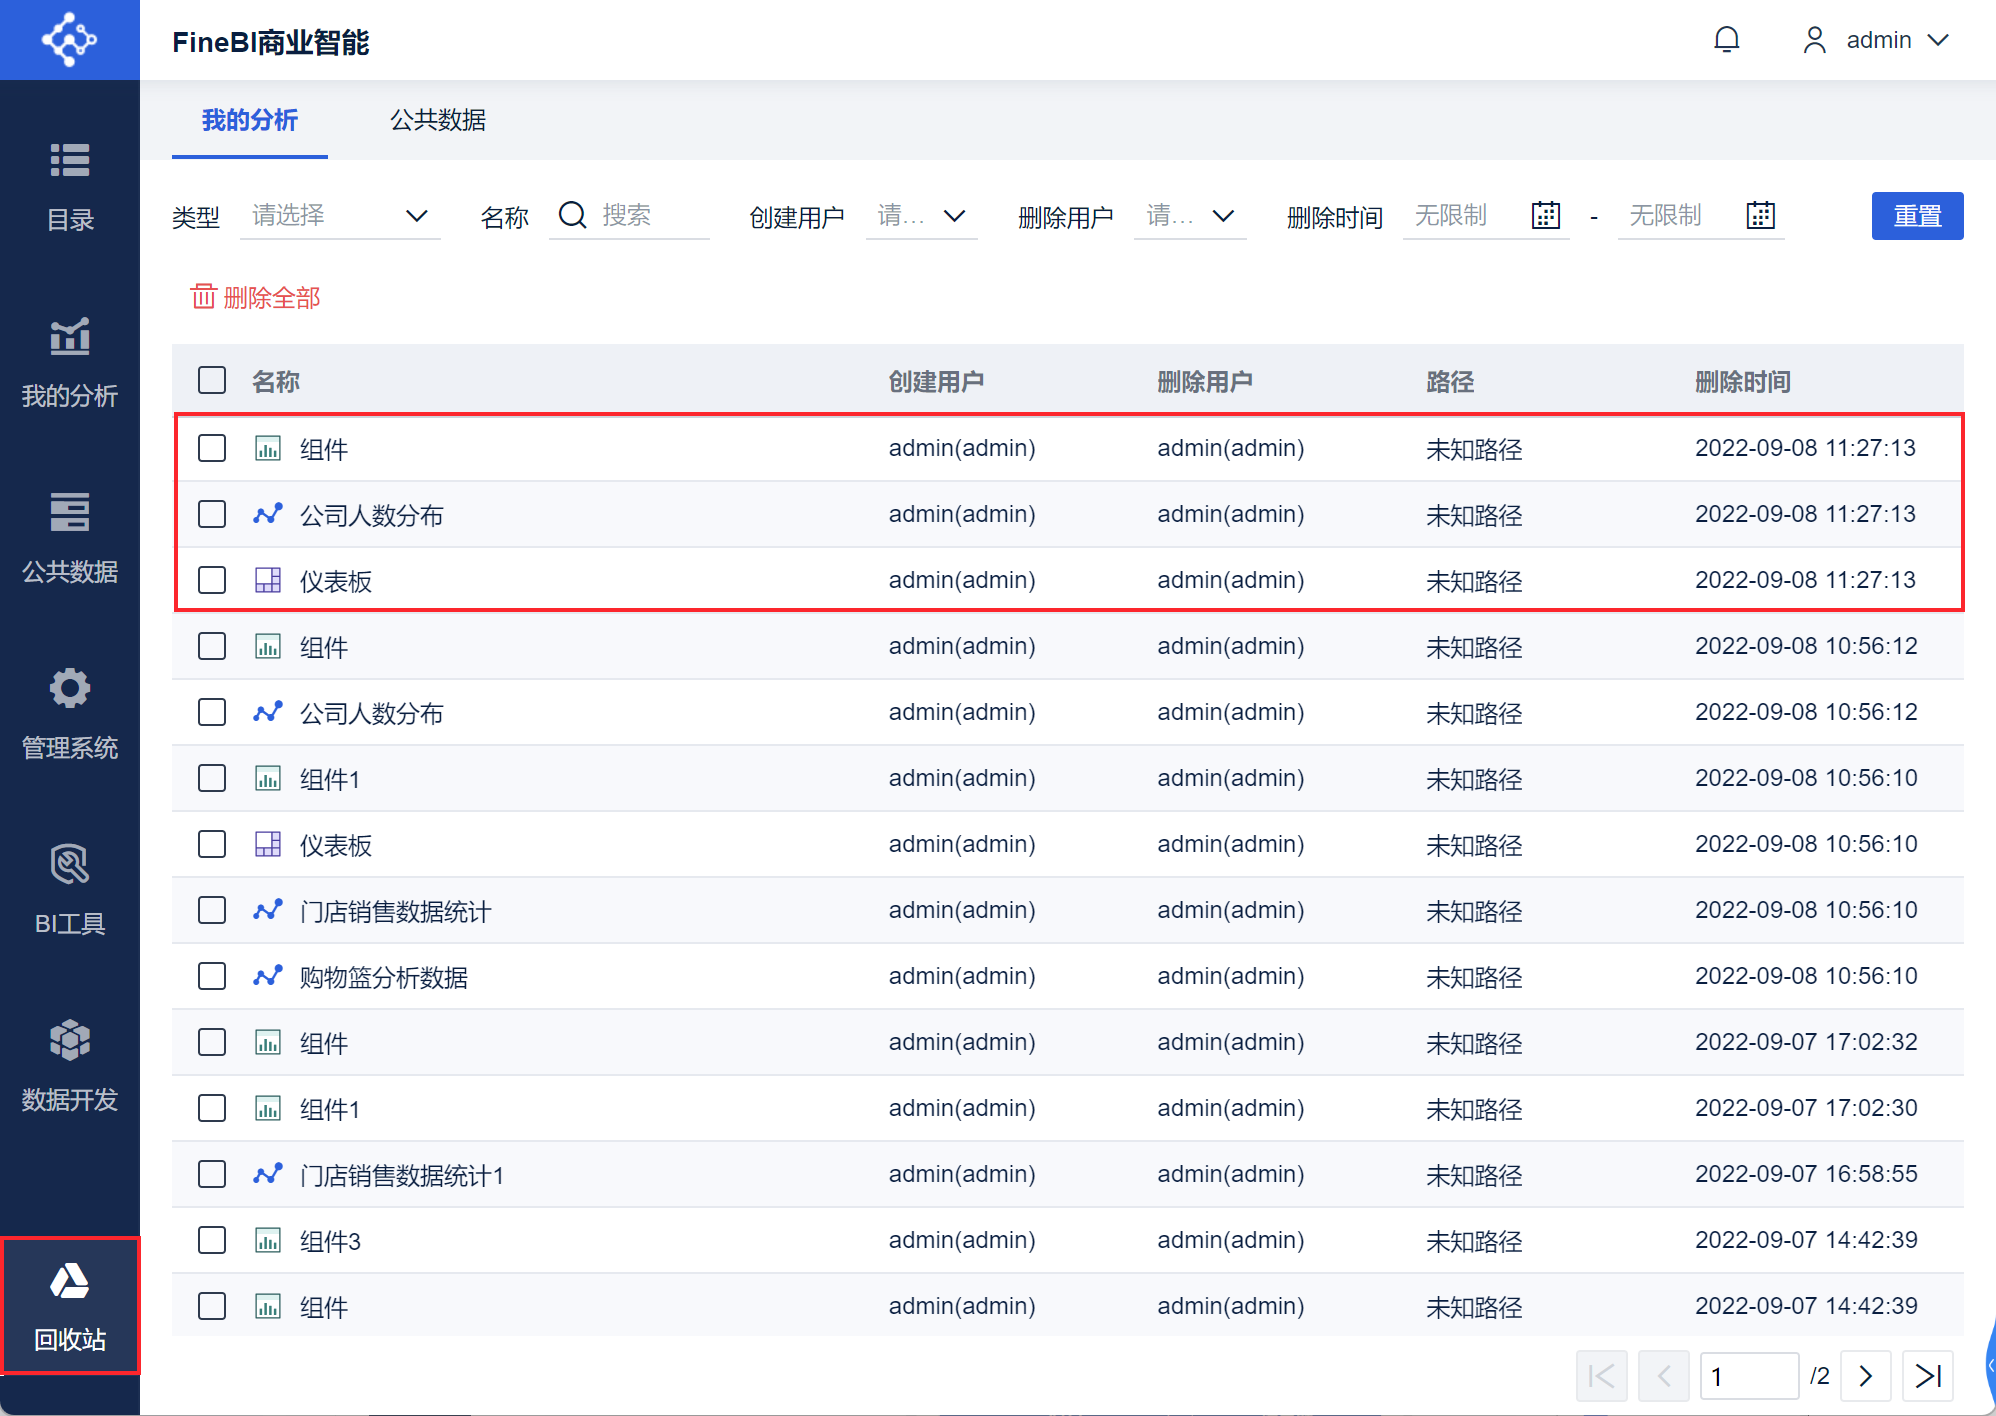The width and height of the screenshot is (1996, 1416).
Task: Click the 回收站 recycle bin icon
Action: click(69, 1281)
